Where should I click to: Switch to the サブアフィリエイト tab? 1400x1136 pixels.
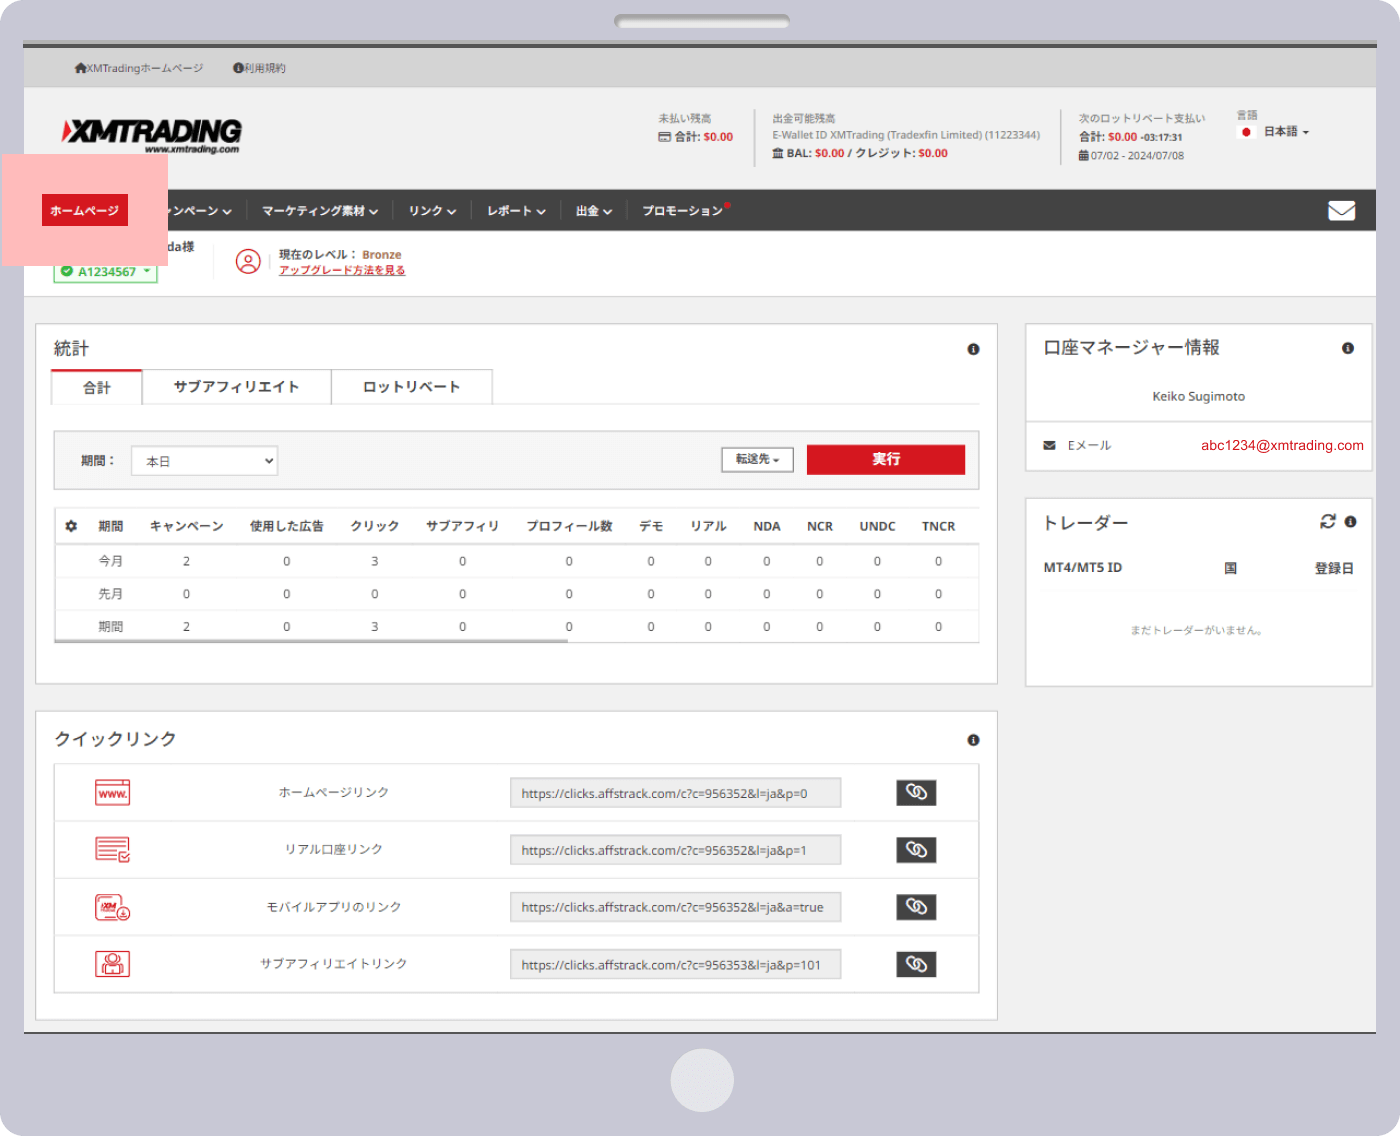[237, 387]
